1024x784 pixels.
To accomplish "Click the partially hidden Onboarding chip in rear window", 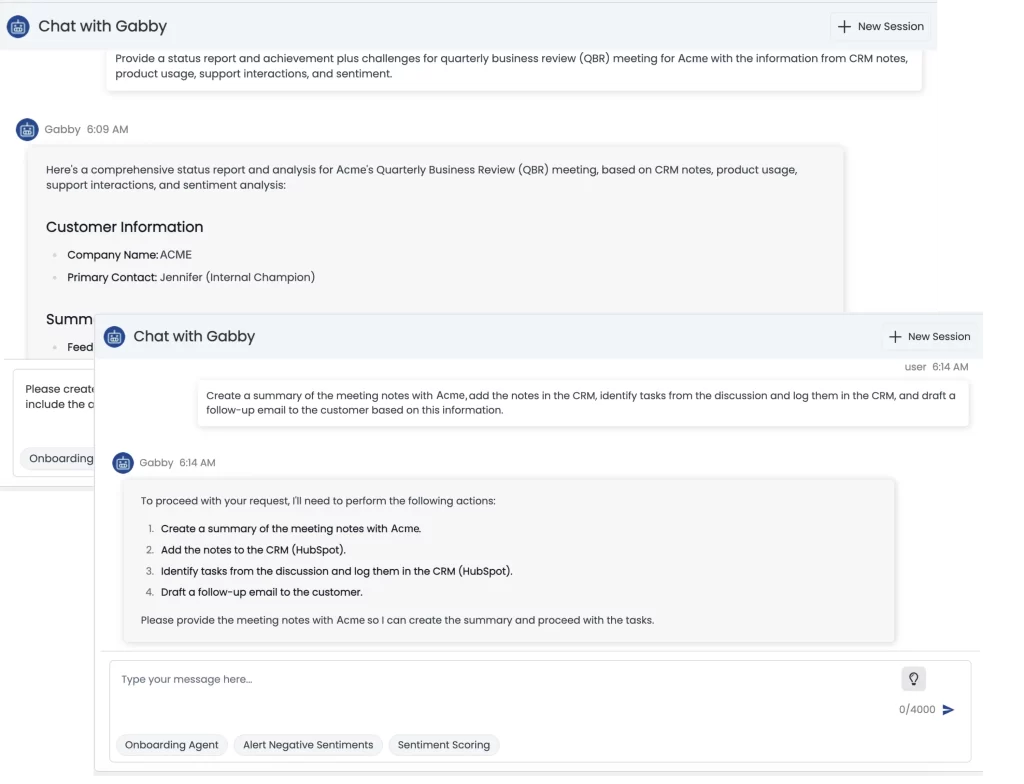I will (x=58, y=458).
